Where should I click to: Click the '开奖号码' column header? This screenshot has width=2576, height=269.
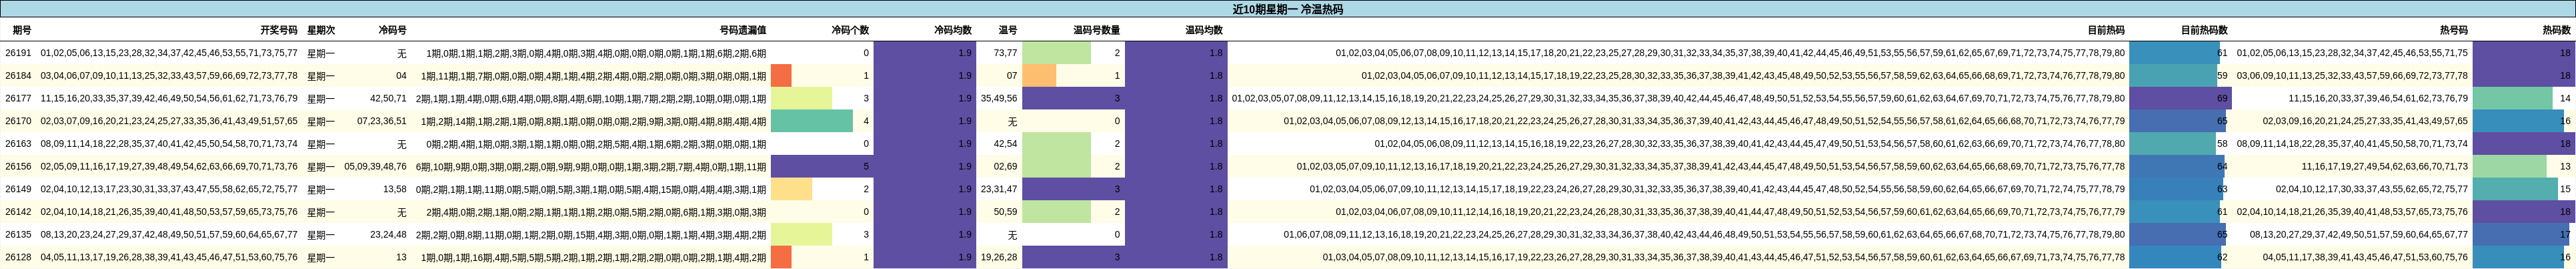(x=278, y=31)
